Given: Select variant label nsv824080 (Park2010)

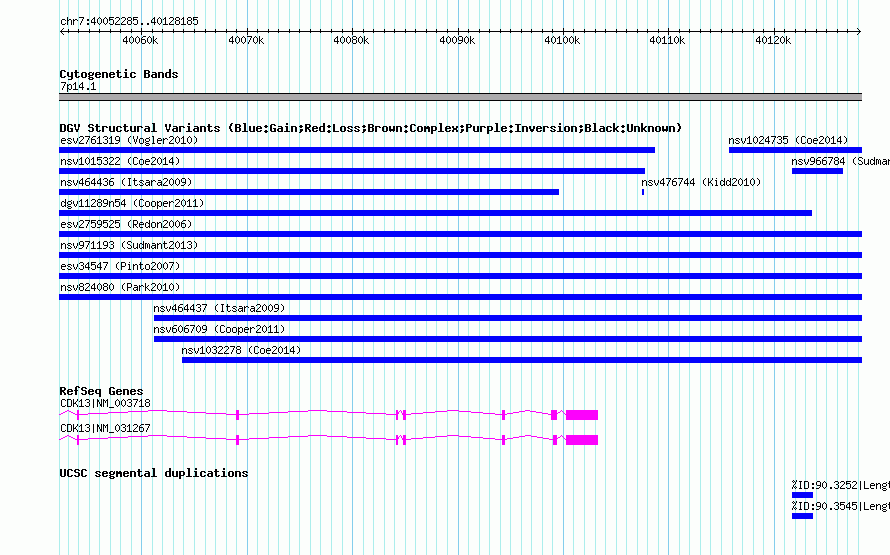Looking at the screenshot, I should point(120,287).
